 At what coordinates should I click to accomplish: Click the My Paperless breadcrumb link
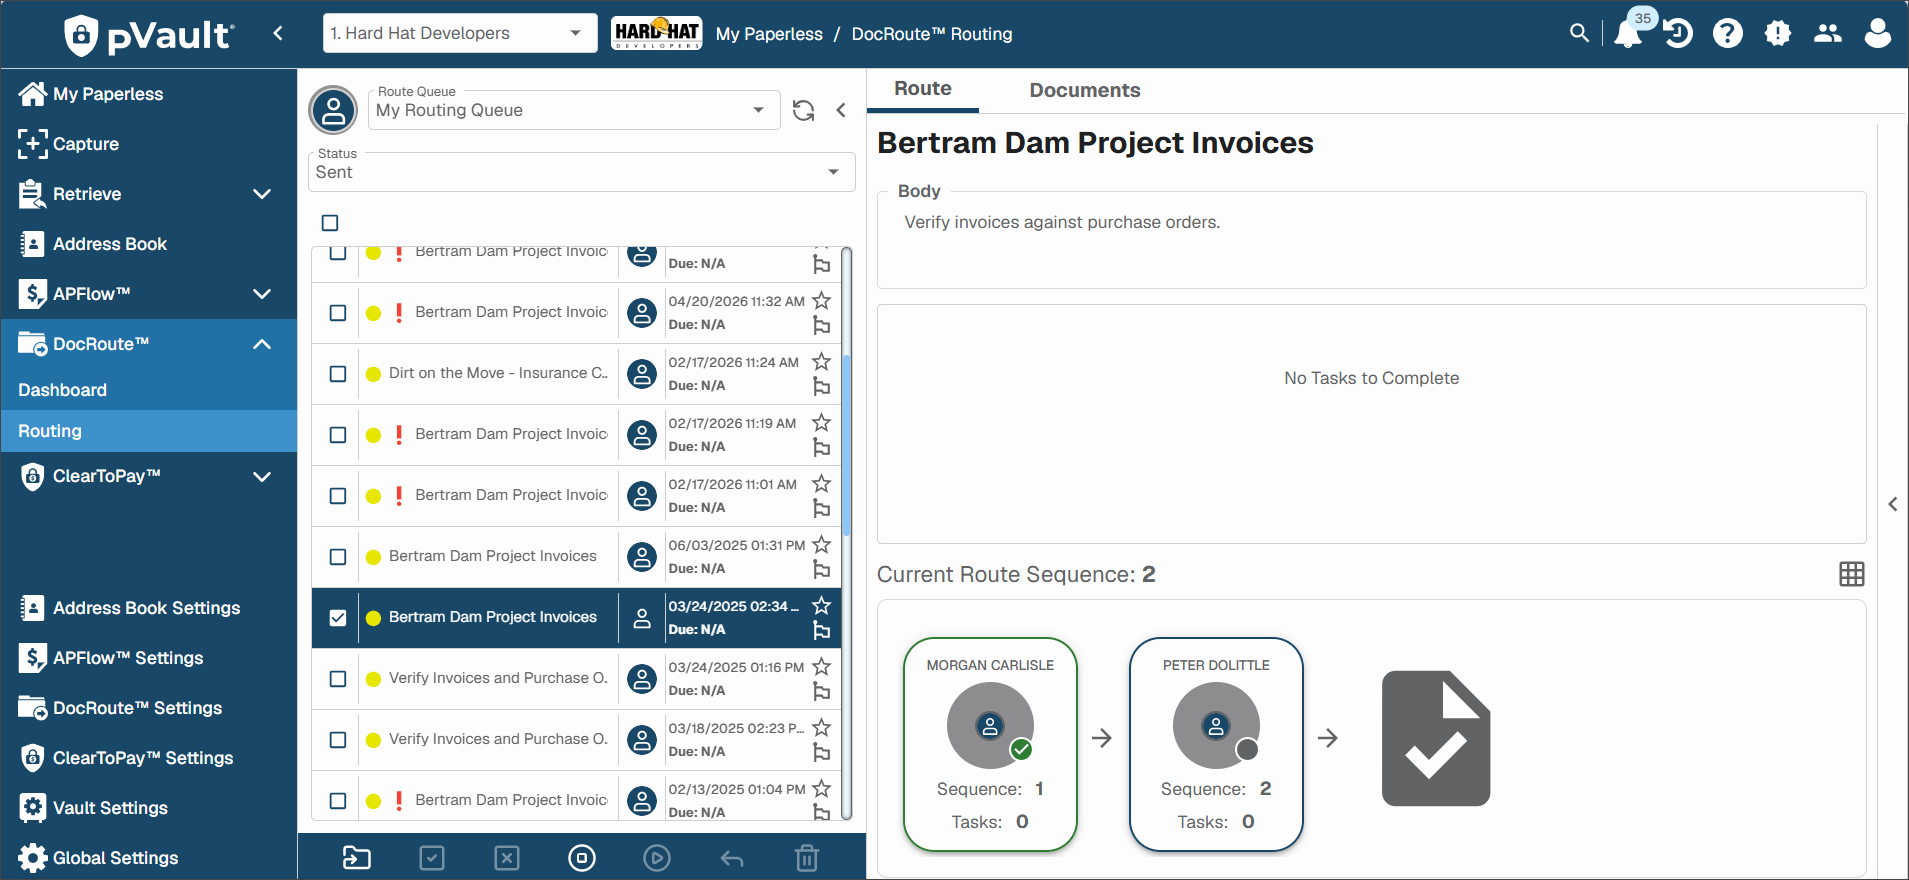[x=769, y=34]
